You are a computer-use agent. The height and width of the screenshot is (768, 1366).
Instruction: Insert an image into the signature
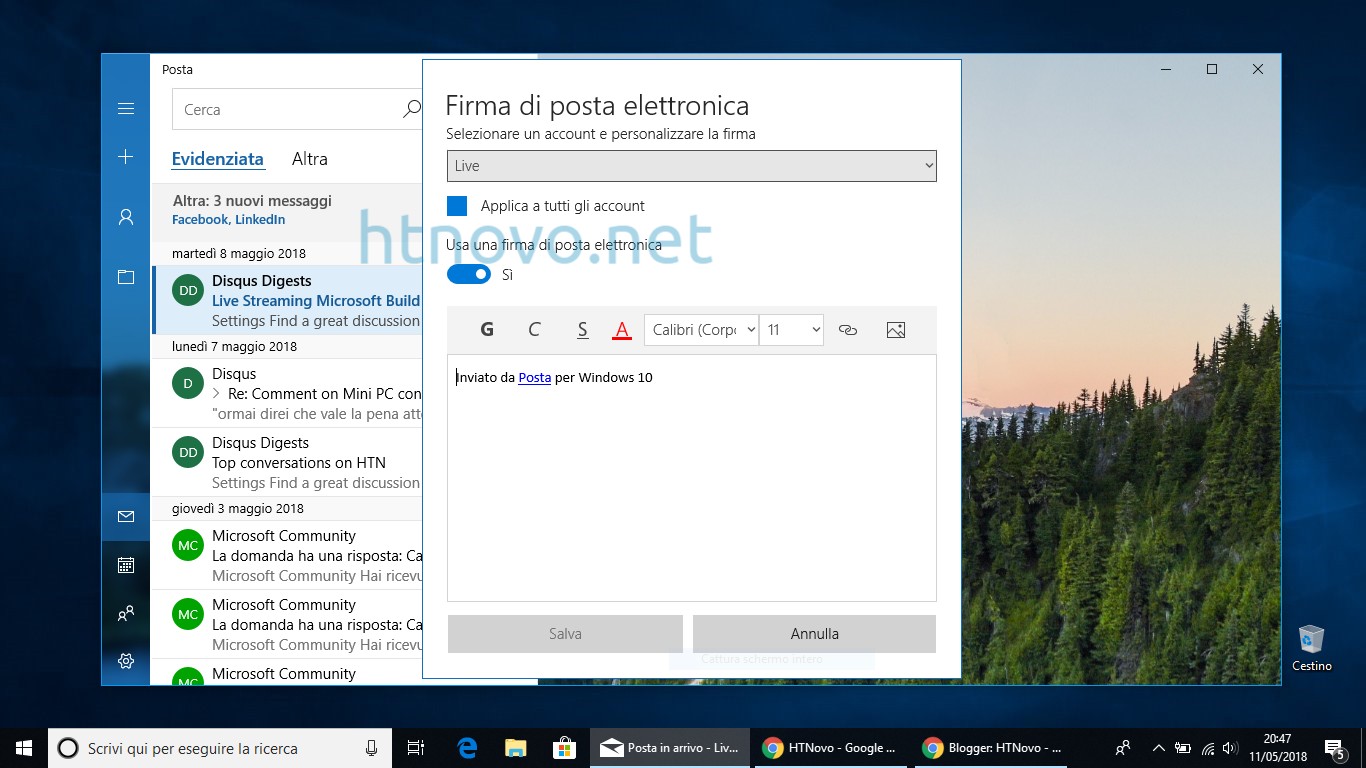[895, 329]
